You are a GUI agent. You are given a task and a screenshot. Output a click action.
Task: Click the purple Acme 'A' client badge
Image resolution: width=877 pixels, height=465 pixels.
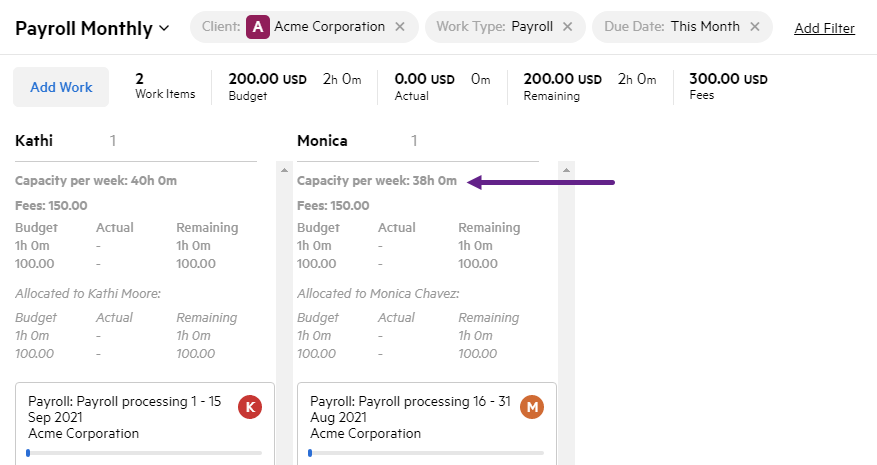[258, 27]
